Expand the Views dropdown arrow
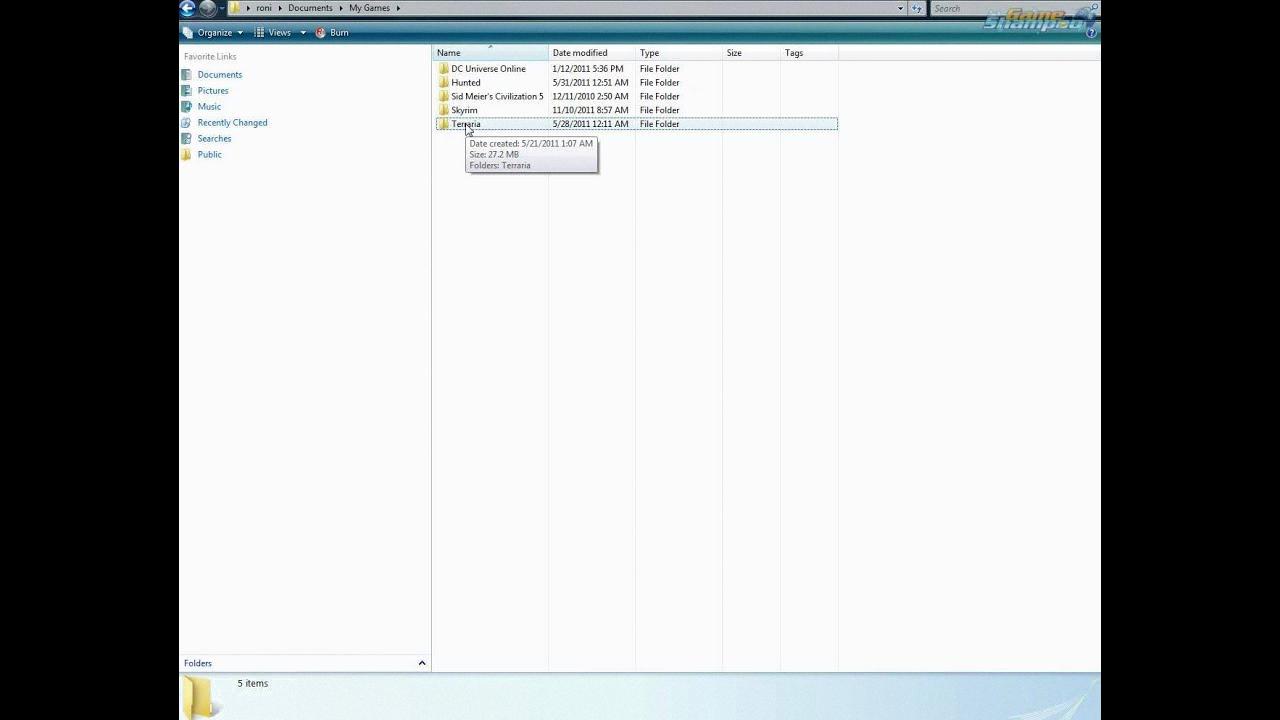The height and width of the screenshot is (720, 1280). coord(303,33)
